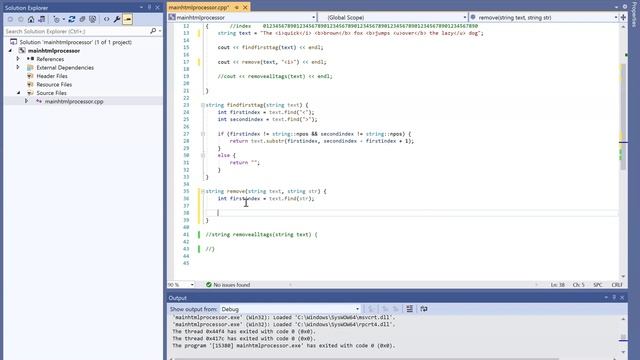Go to Home view in Solution Explorer
Viewport: 640px width, 360px height.
31,19
